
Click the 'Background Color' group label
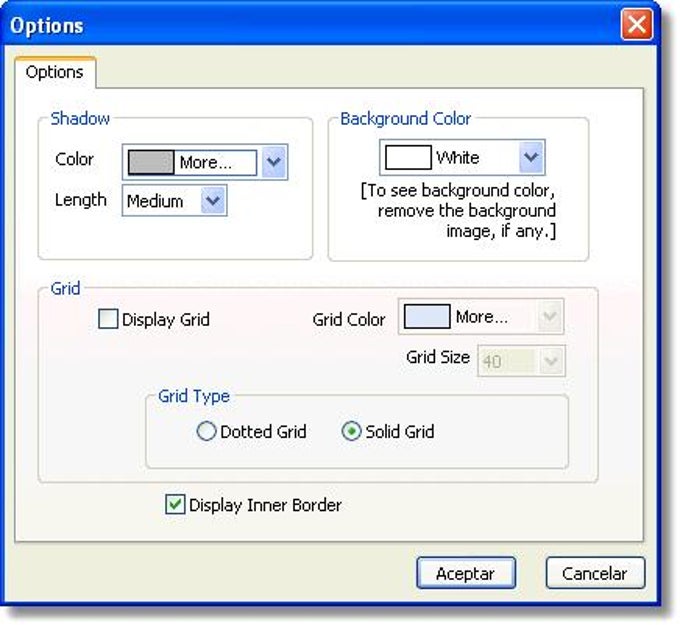pos(405,118)
